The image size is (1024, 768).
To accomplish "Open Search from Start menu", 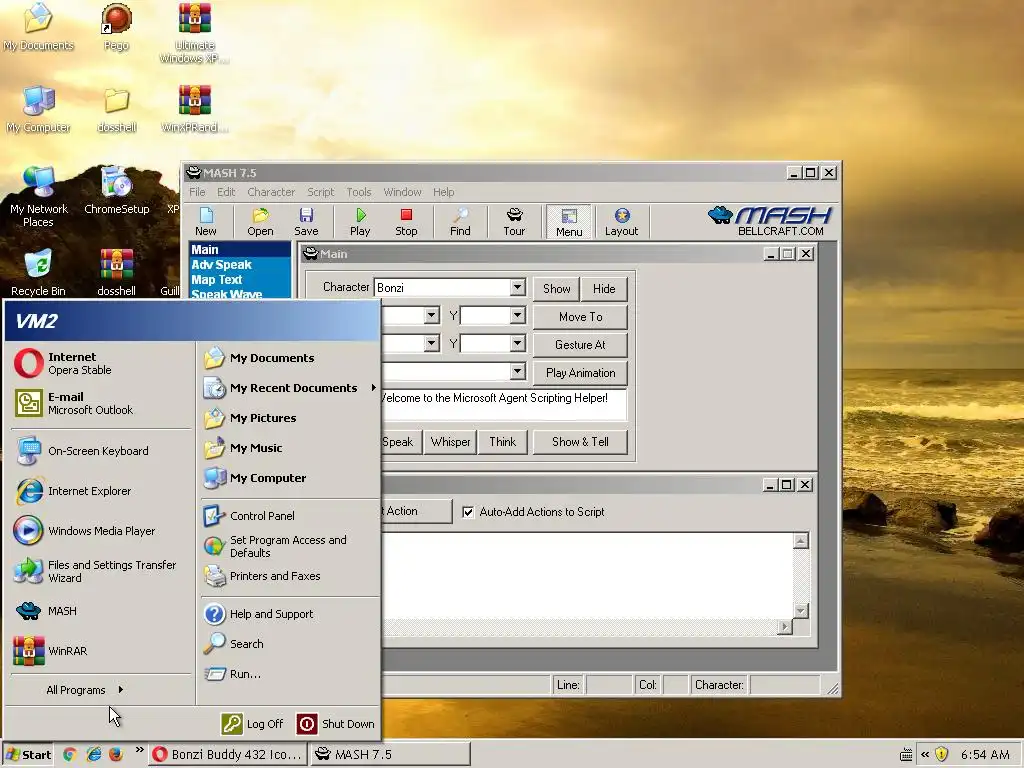I will click(290, 644).
